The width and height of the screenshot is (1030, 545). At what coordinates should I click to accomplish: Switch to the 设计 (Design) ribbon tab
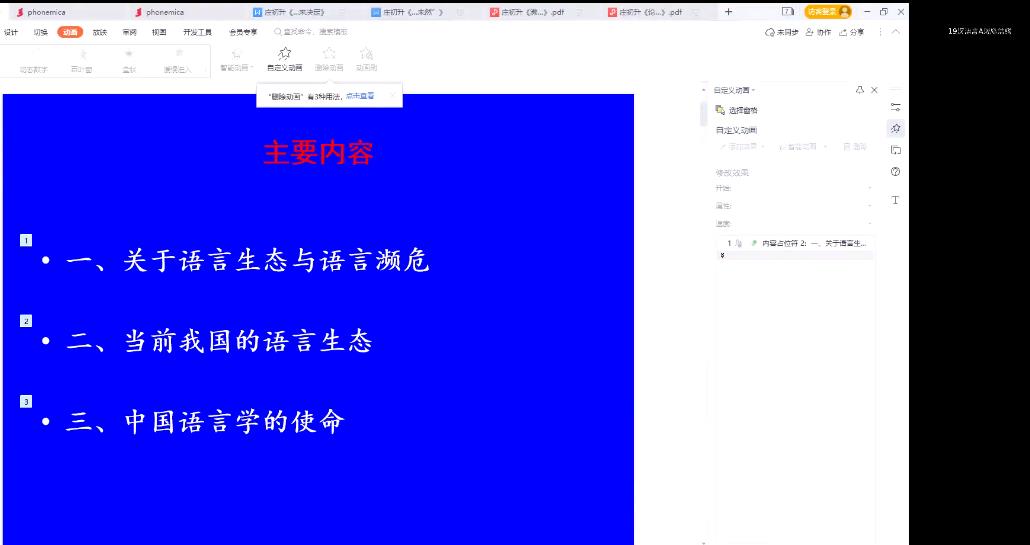(x=11, y=32)
